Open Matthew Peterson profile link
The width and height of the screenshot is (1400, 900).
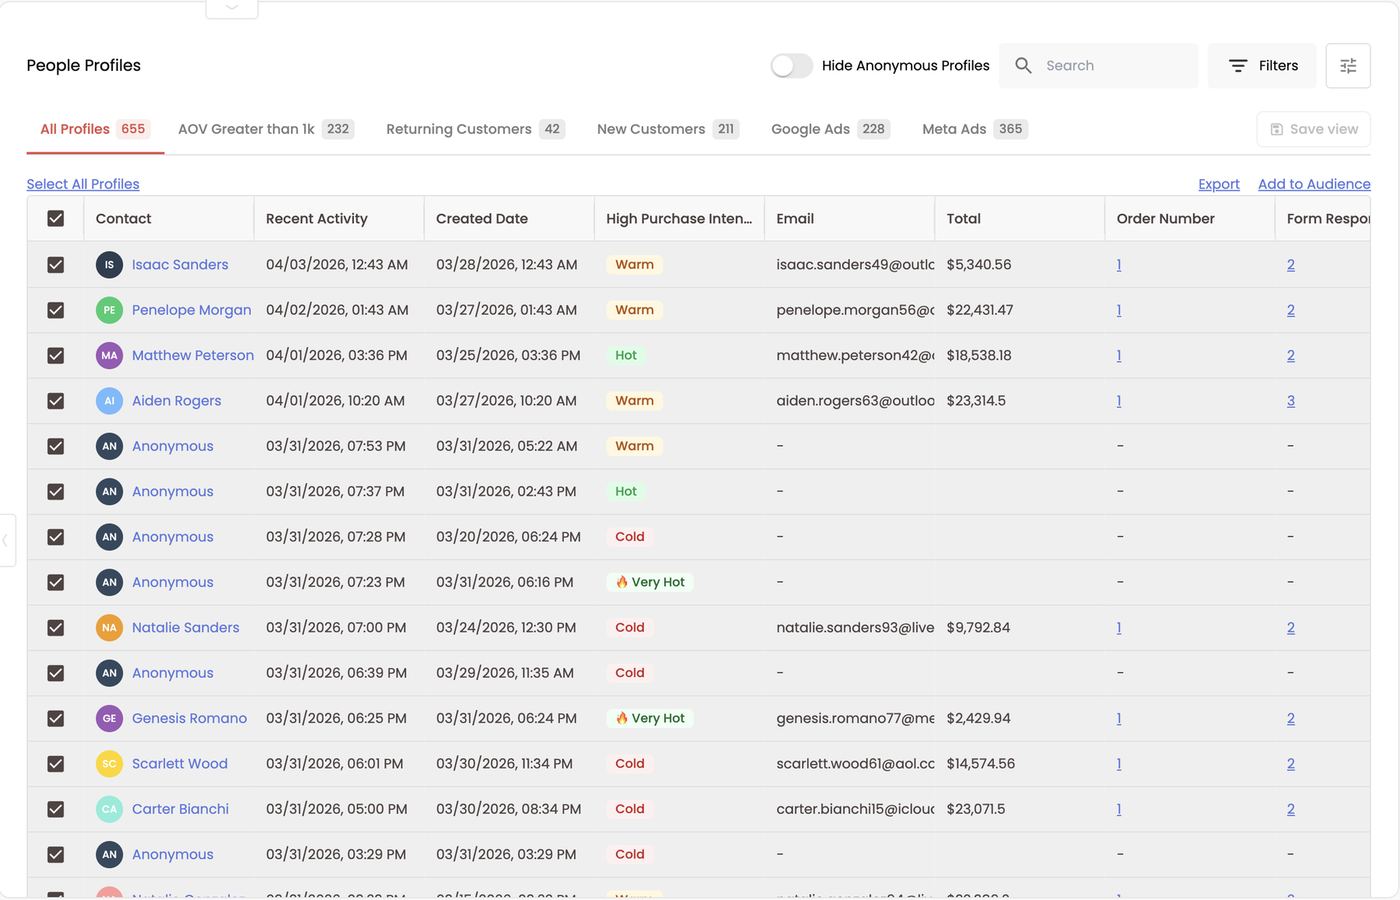193,355
